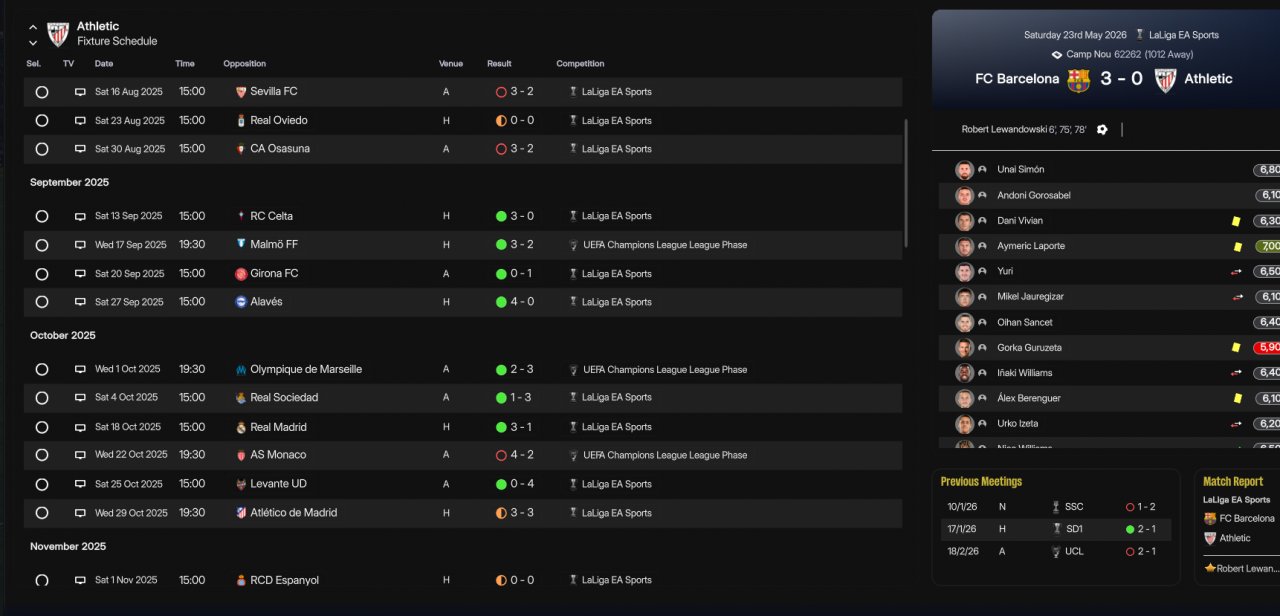This screenshot has height=616, width=1280.
Task: Open the Girona FC fixture link
Action: click(x=274, y=274)
